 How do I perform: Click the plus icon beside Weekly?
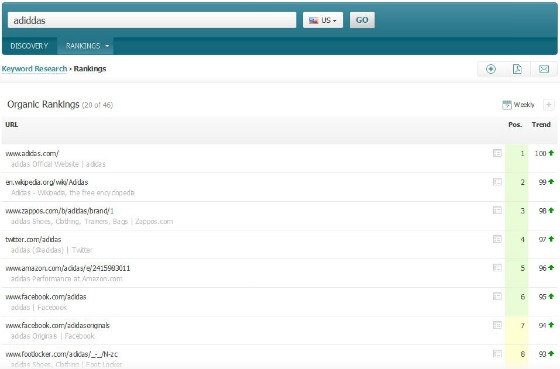pyautogui.click(x=548, y=105)
